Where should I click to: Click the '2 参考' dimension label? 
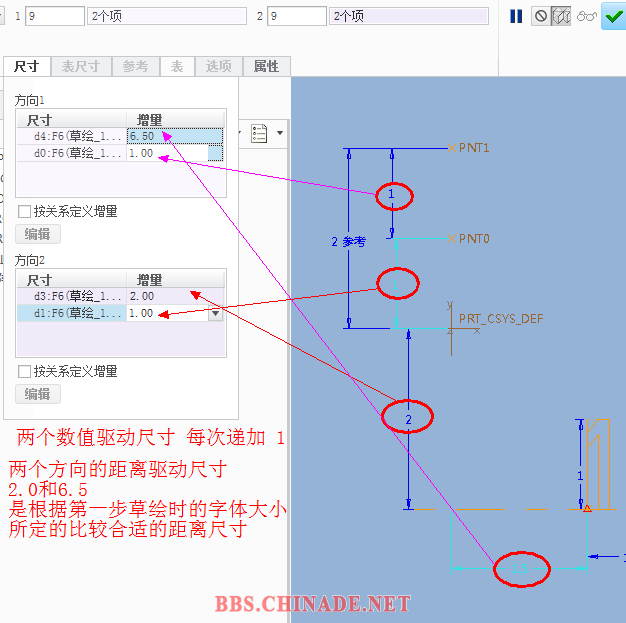pyautogui.click(x=348, y=242)
